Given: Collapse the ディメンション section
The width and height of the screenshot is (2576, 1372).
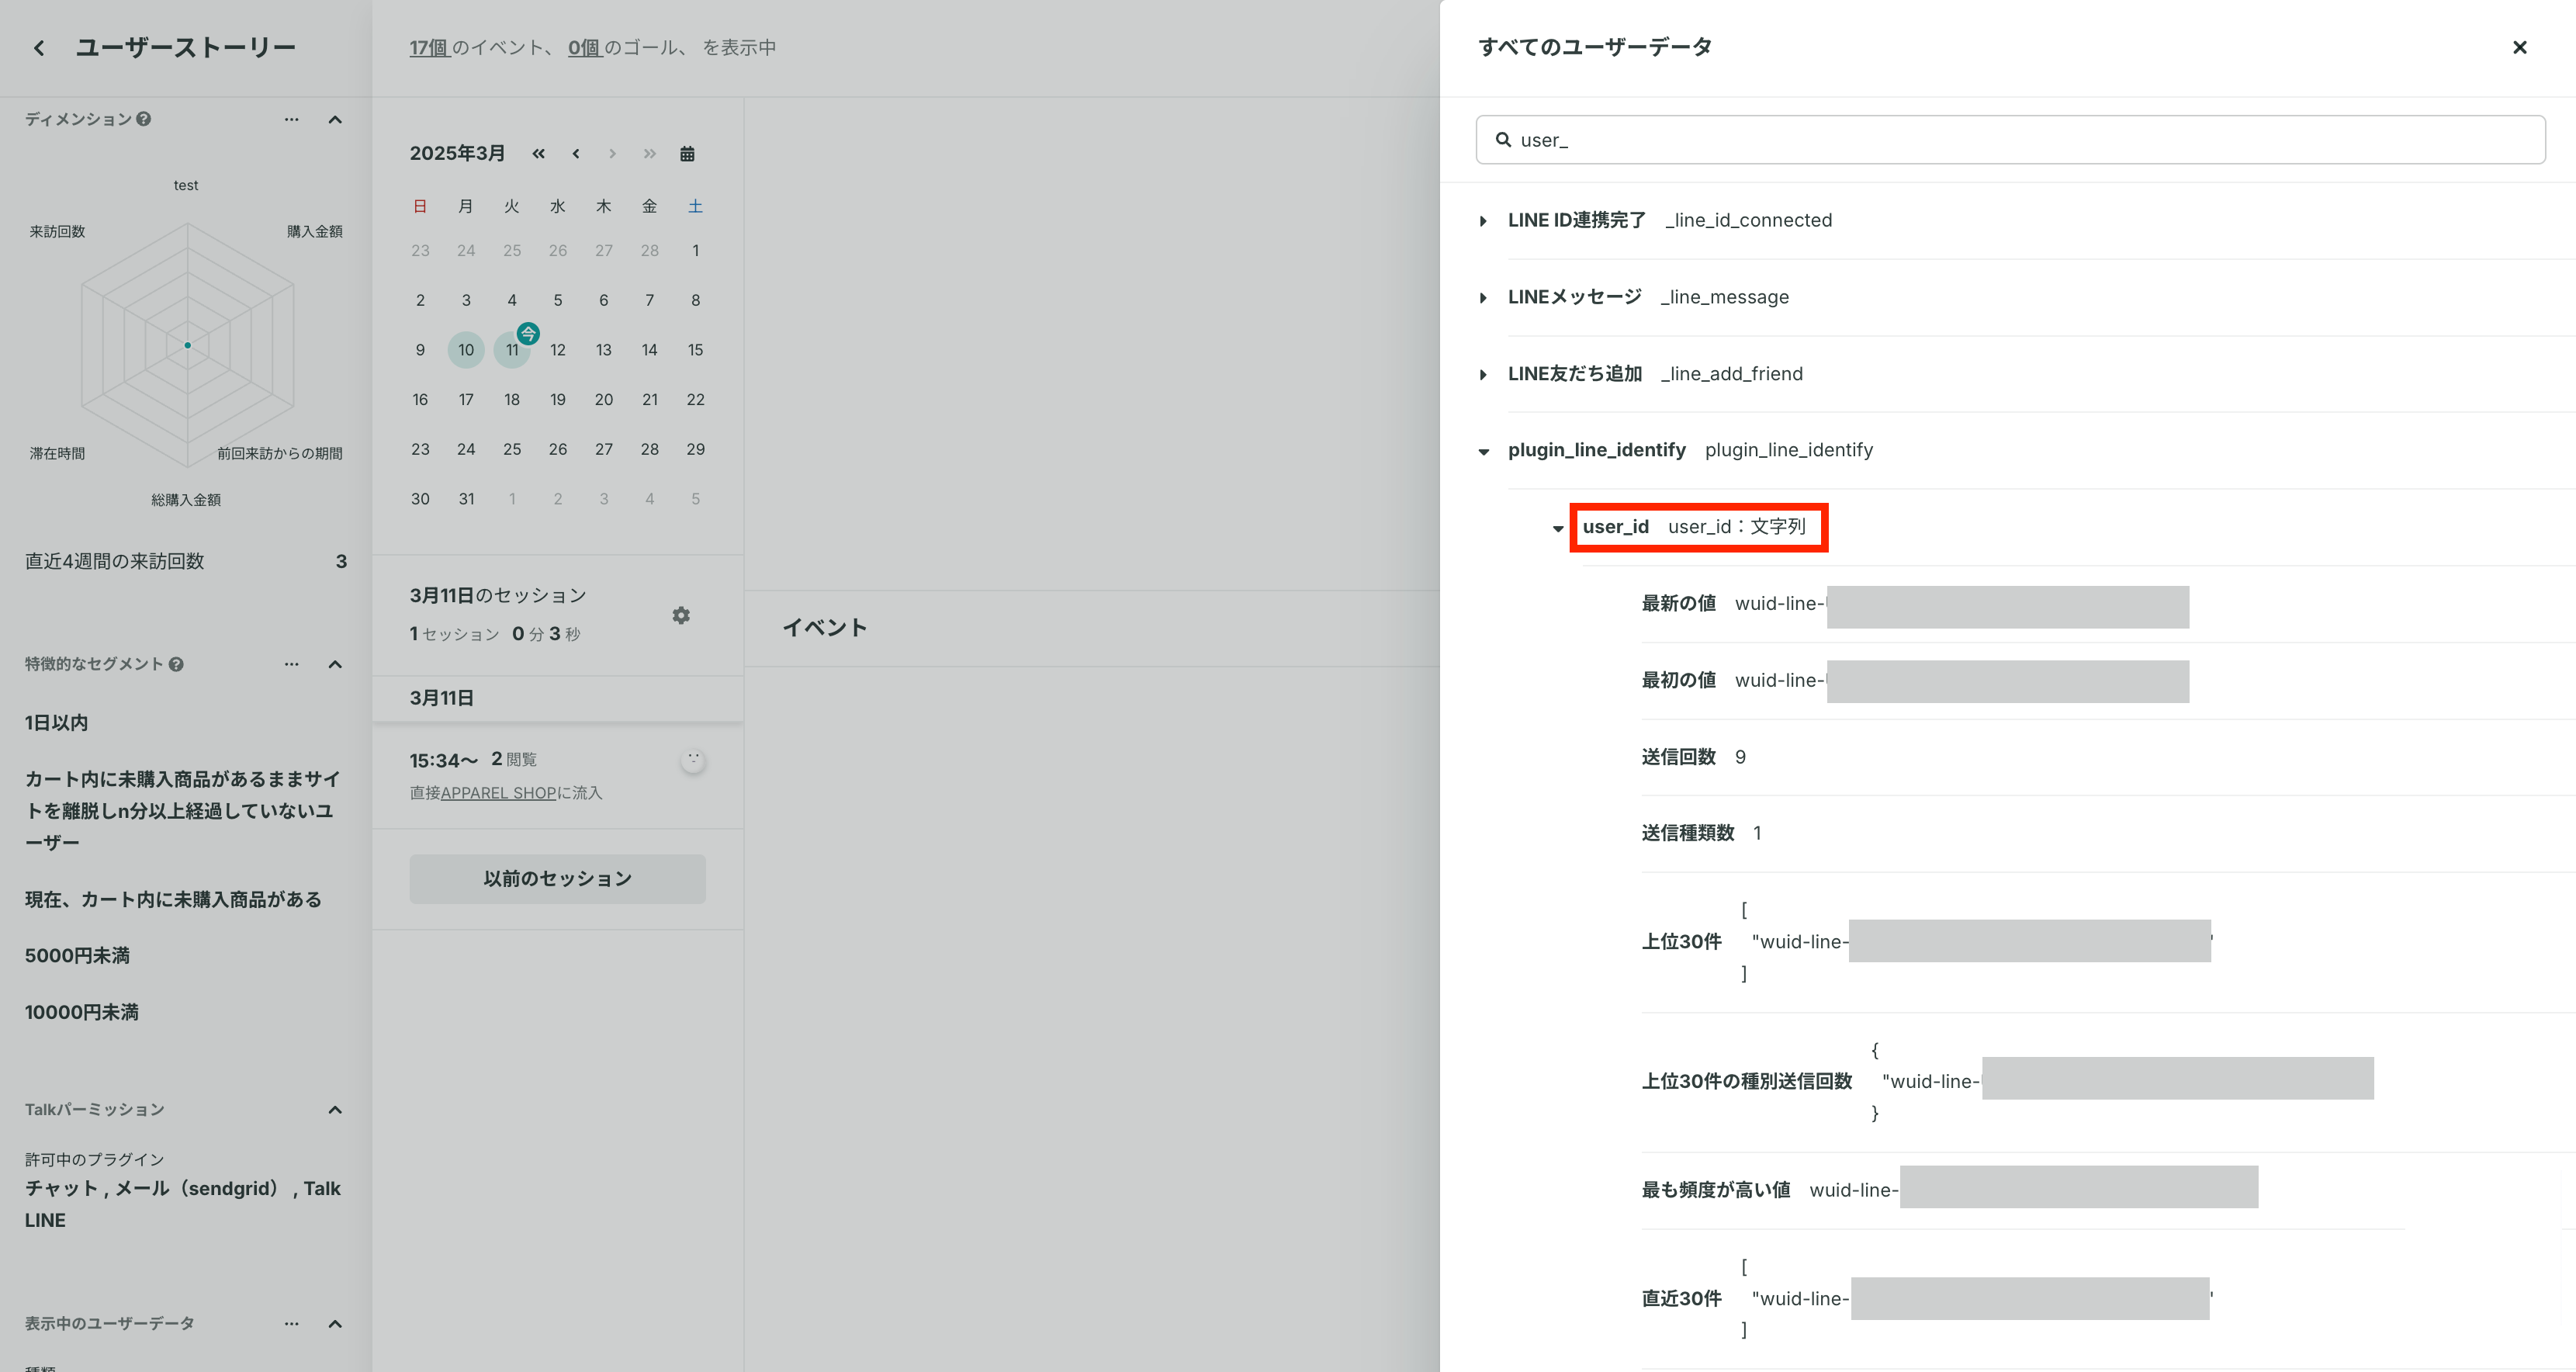Looking at the screenshot, I should 335,120.
